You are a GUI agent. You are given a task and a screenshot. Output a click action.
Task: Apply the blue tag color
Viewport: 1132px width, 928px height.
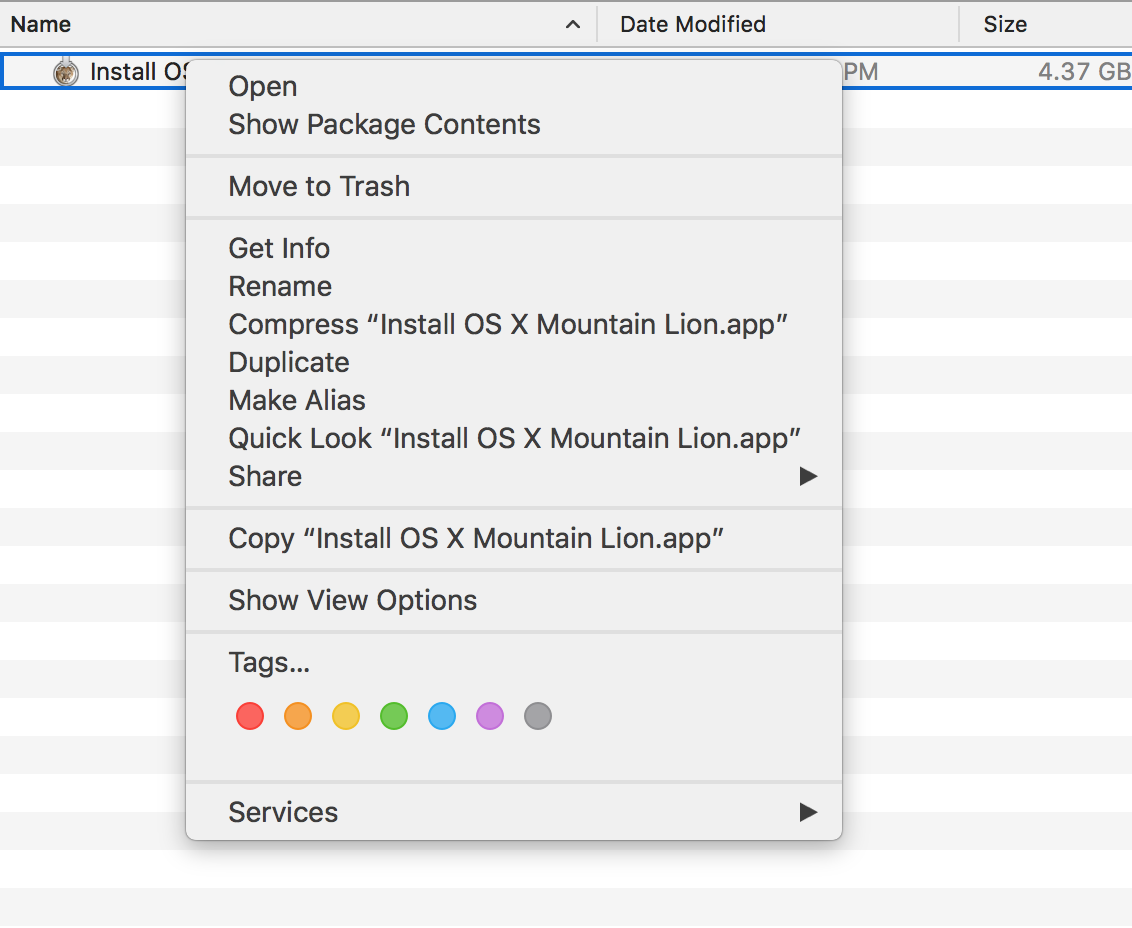point(442,716)
